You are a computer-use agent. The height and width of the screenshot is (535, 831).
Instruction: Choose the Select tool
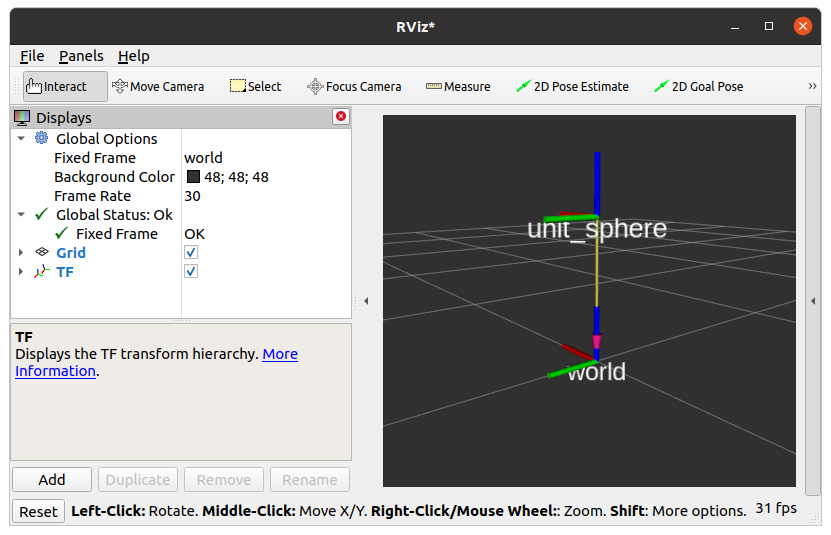point(255,86)
